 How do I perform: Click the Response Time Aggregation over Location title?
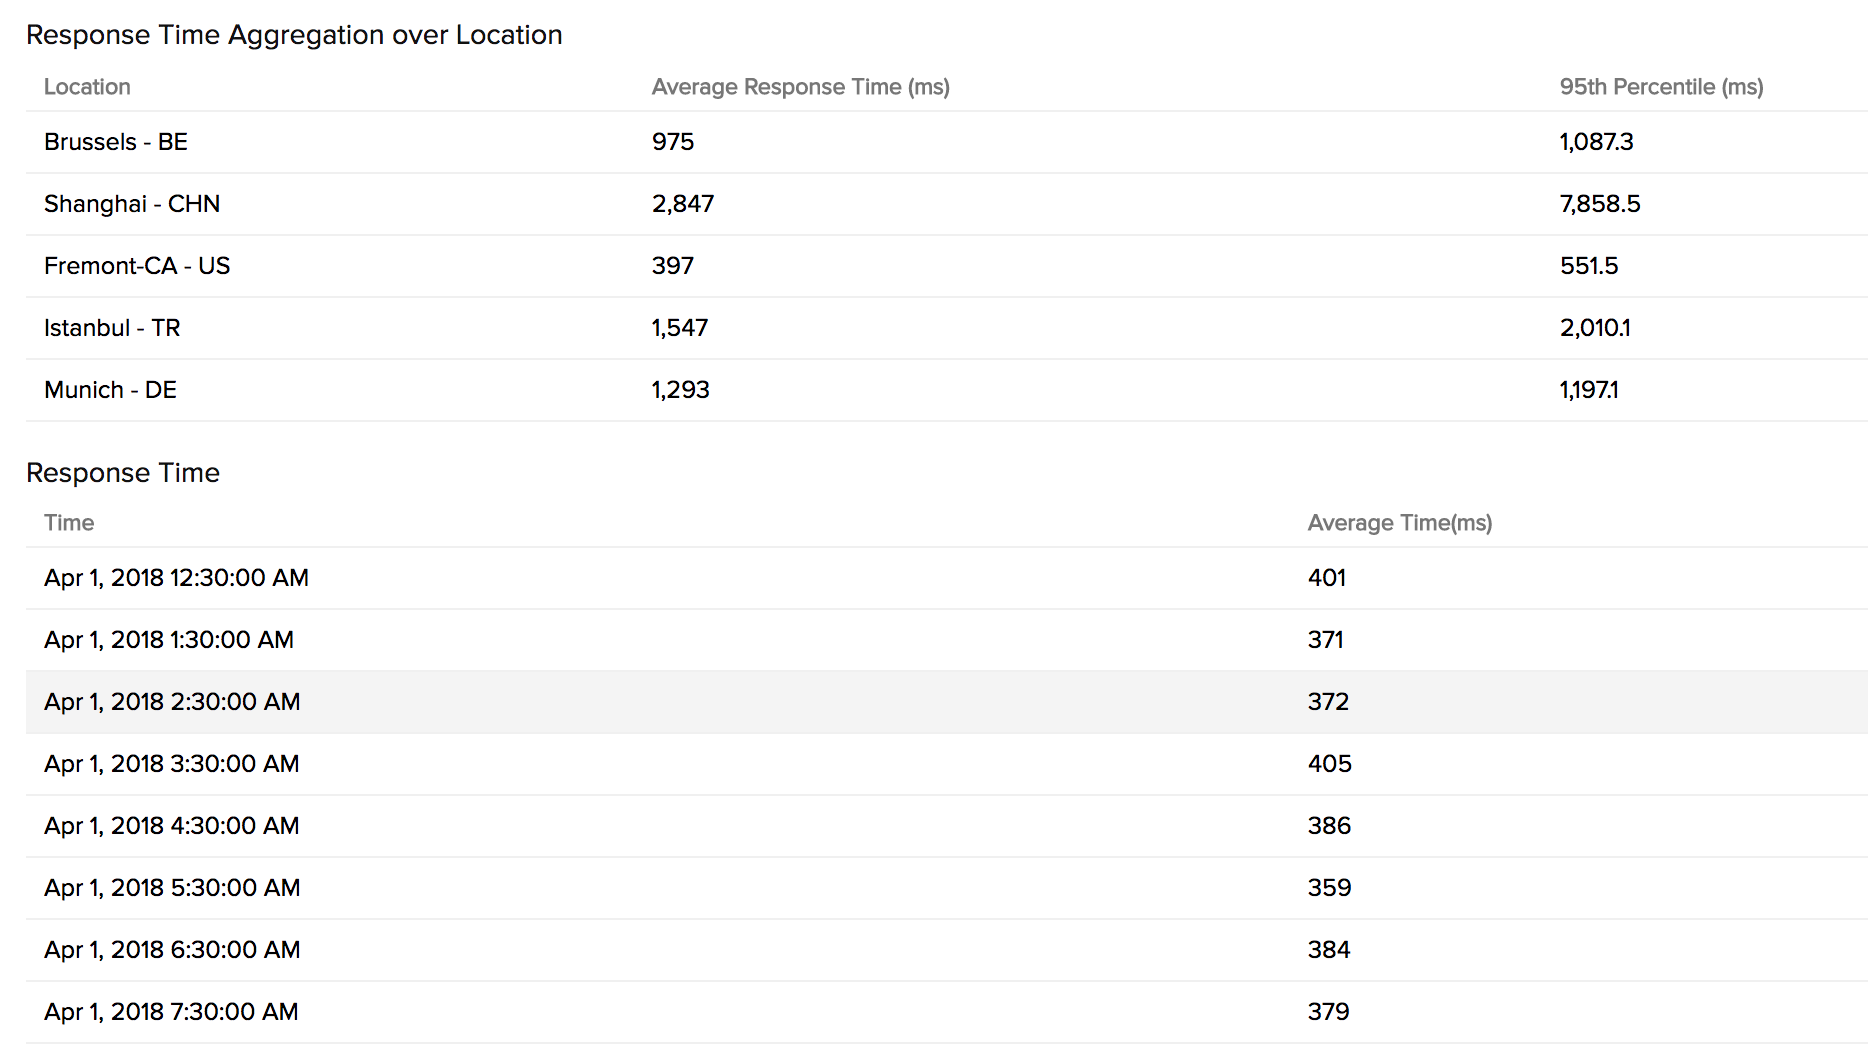coord(294,35)
